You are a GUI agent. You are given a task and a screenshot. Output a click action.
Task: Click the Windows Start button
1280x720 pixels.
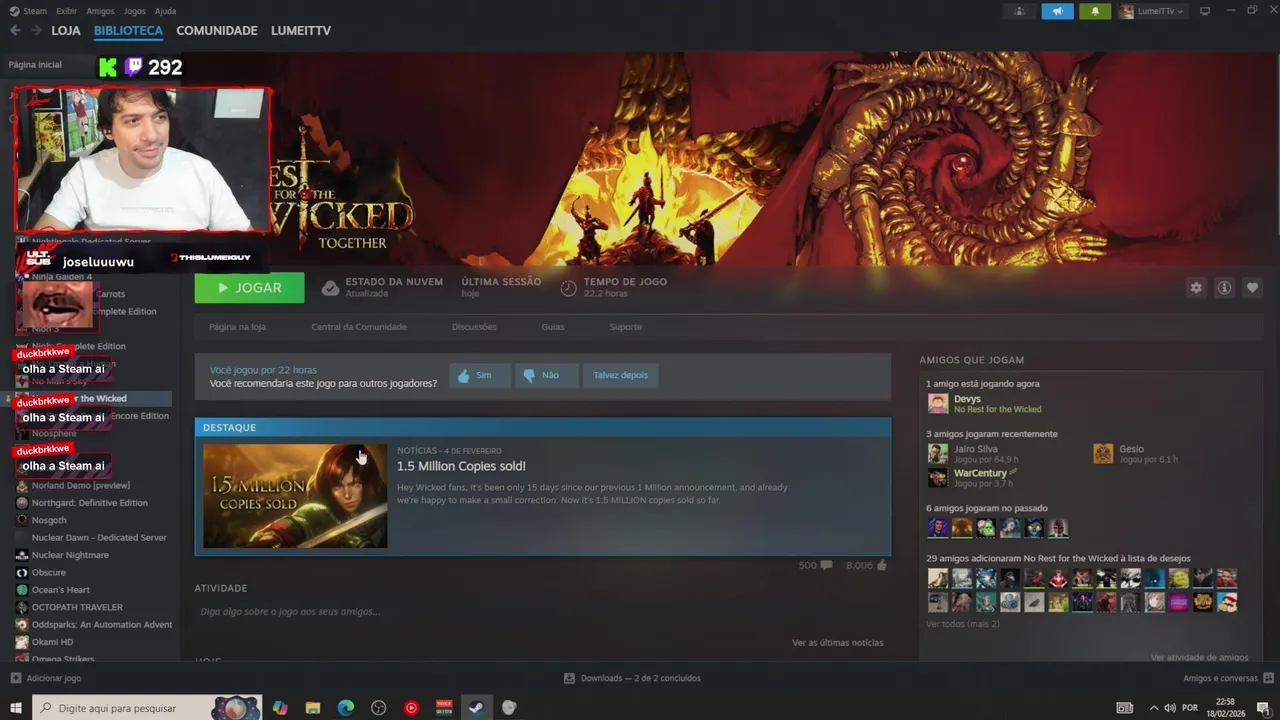click(16, 708)
